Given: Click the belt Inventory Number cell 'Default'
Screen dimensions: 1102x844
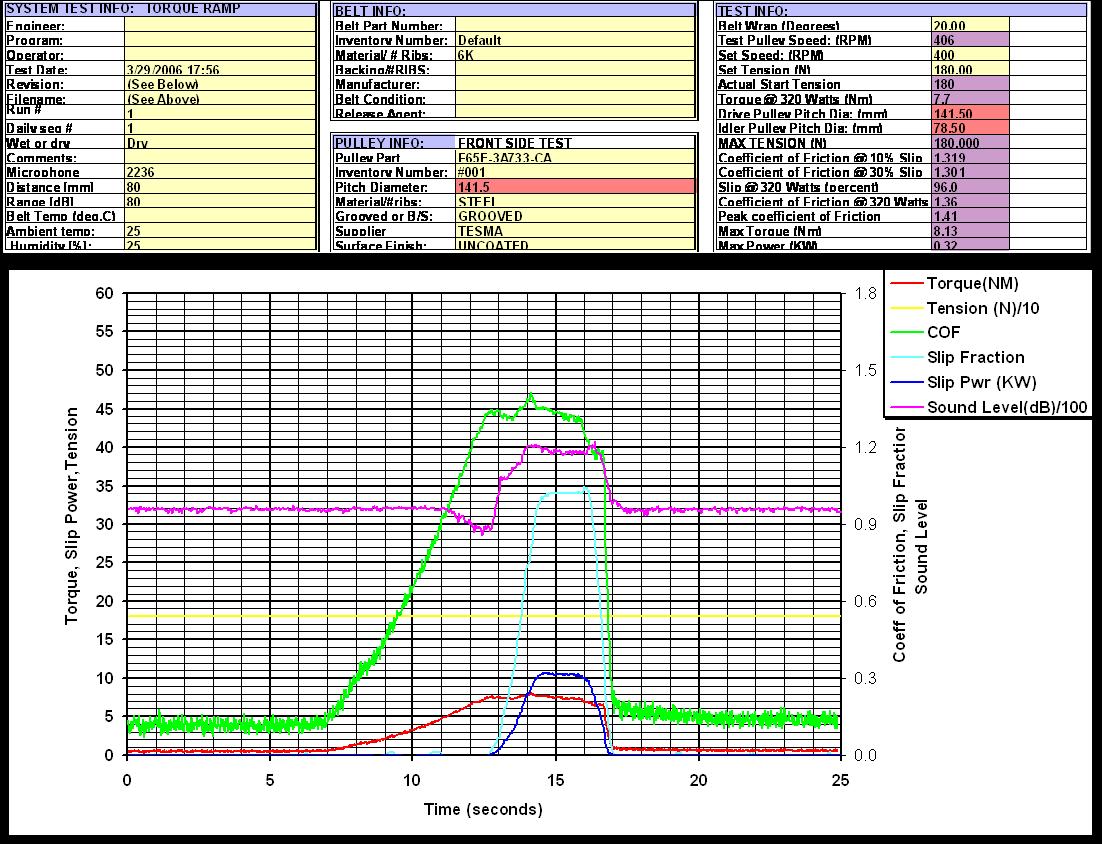Looking at the screenshot, I should tap(574, 41).
